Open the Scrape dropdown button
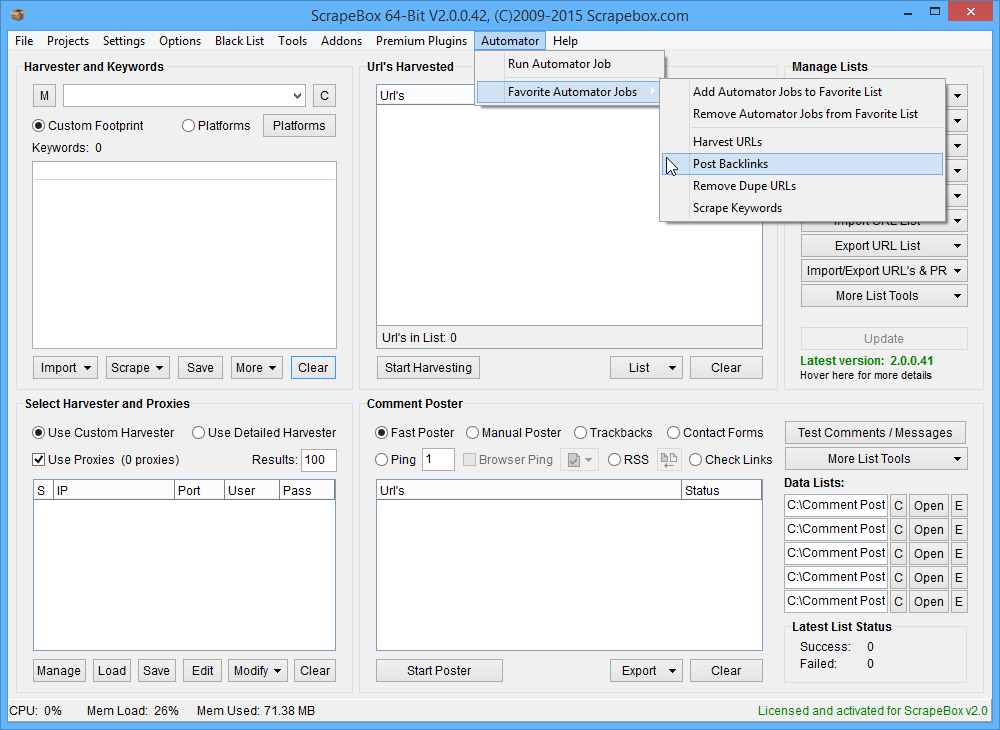 tap(138, 368)
